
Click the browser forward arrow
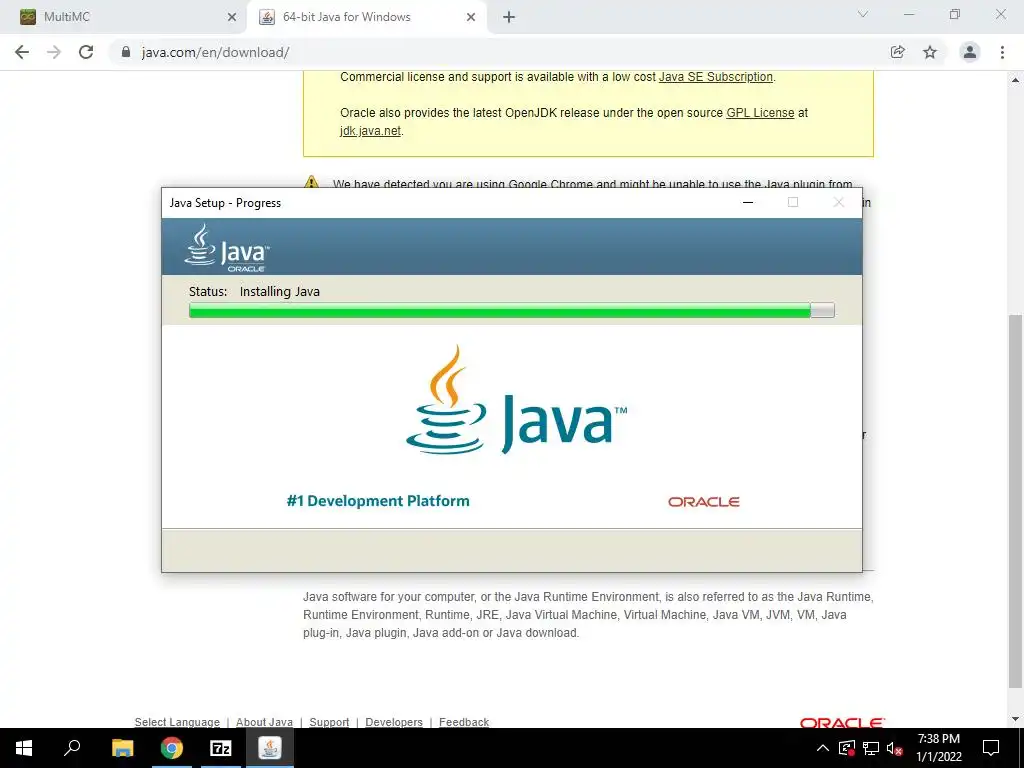coord(54,52)
